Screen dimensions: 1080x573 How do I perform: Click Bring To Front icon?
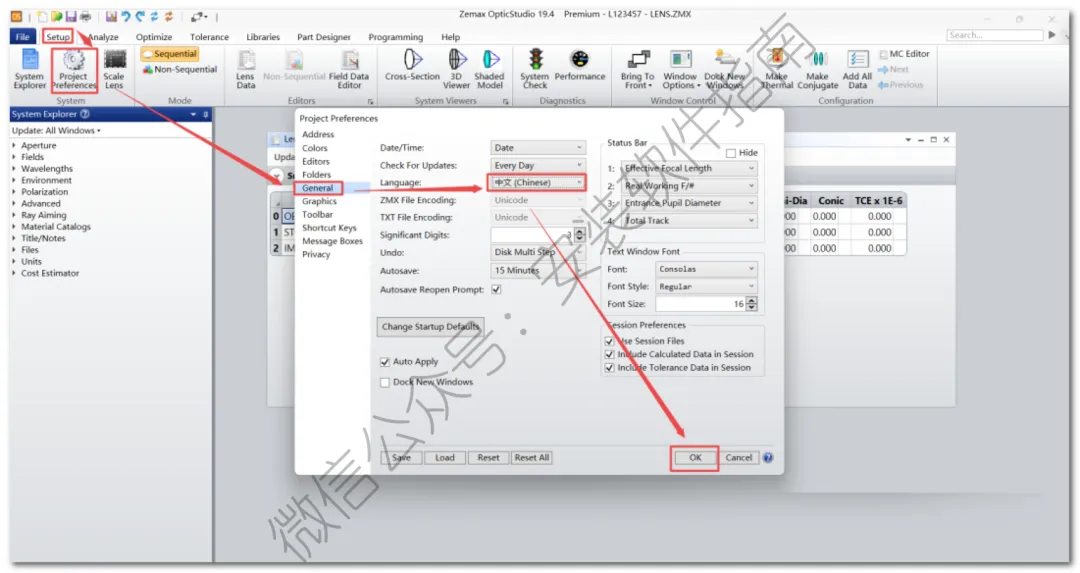click(637, 69)
